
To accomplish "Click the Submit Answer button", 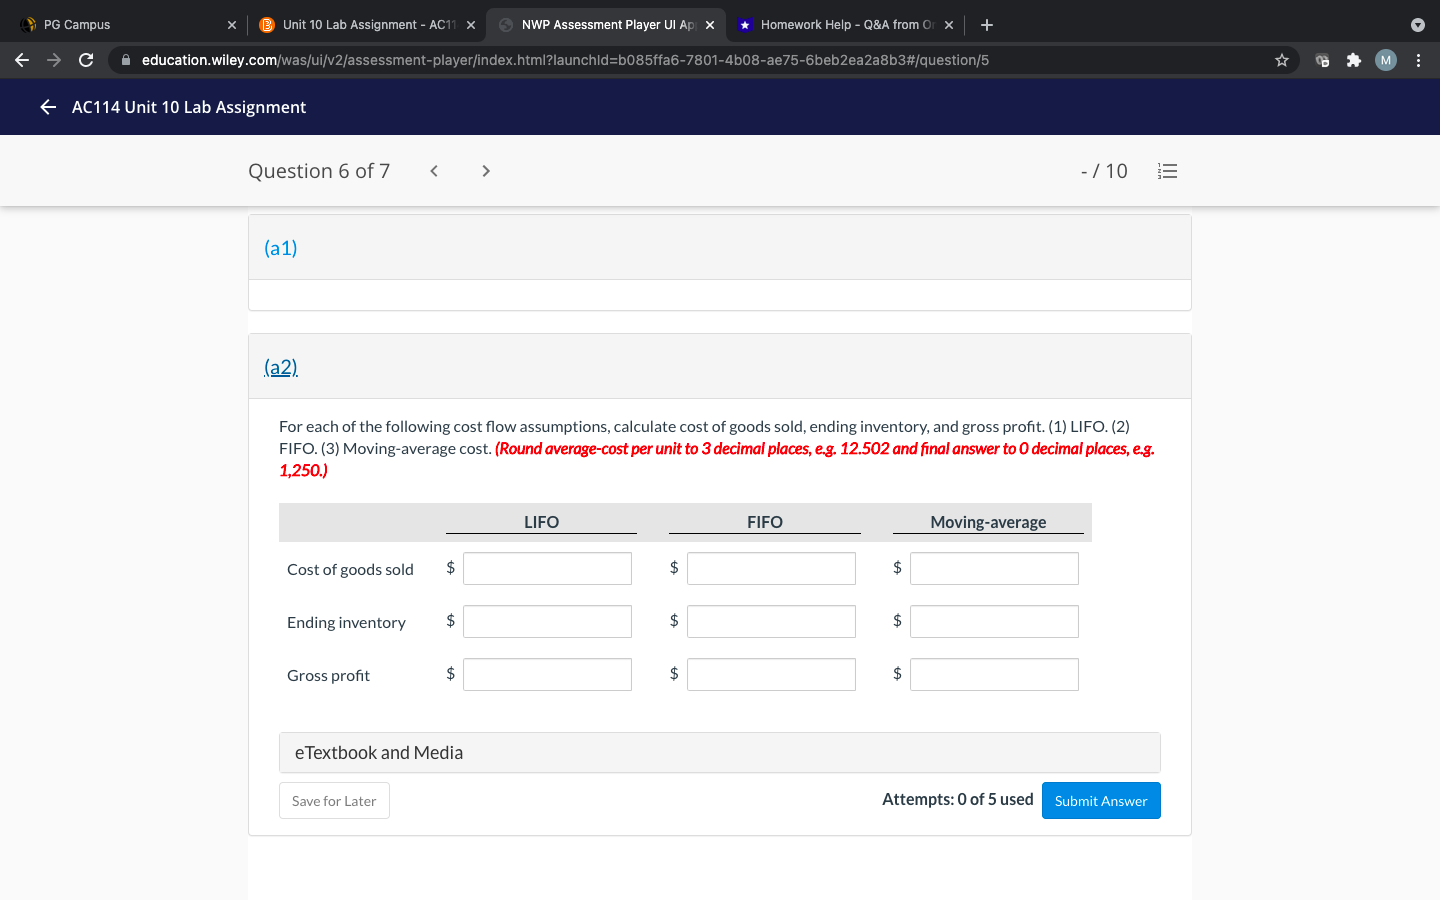I will (x=1101, y=800).
